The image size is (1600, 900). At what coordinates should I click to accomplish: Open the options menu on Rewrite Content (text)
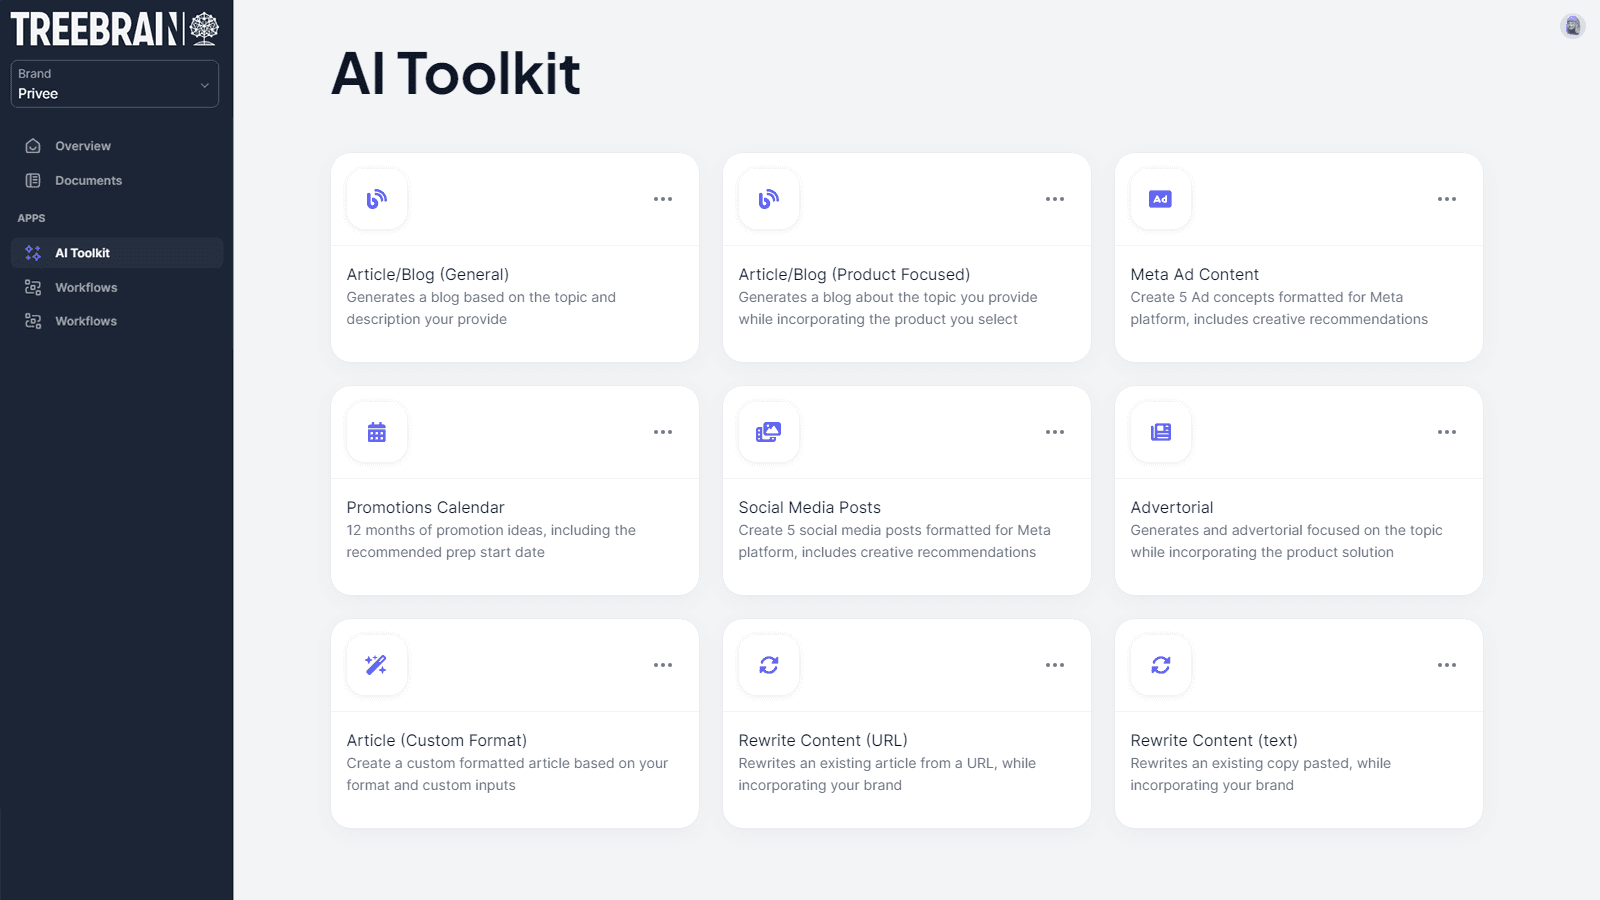tap(1446, 664)
